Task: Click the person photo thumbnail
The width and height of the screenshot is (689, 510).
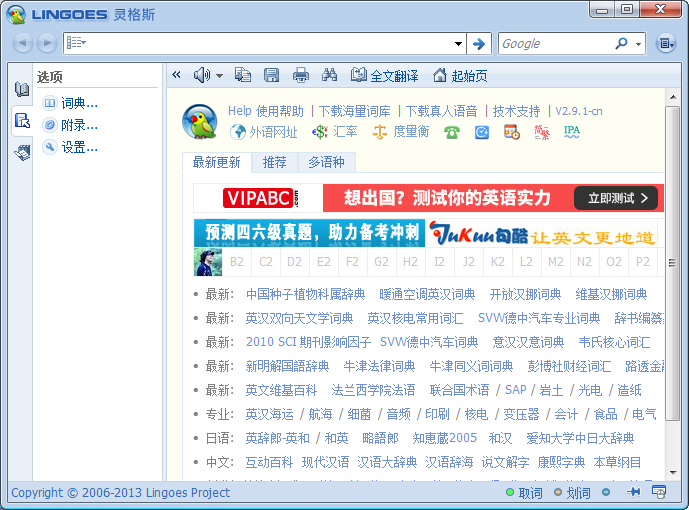Action: tap(208, 262)
